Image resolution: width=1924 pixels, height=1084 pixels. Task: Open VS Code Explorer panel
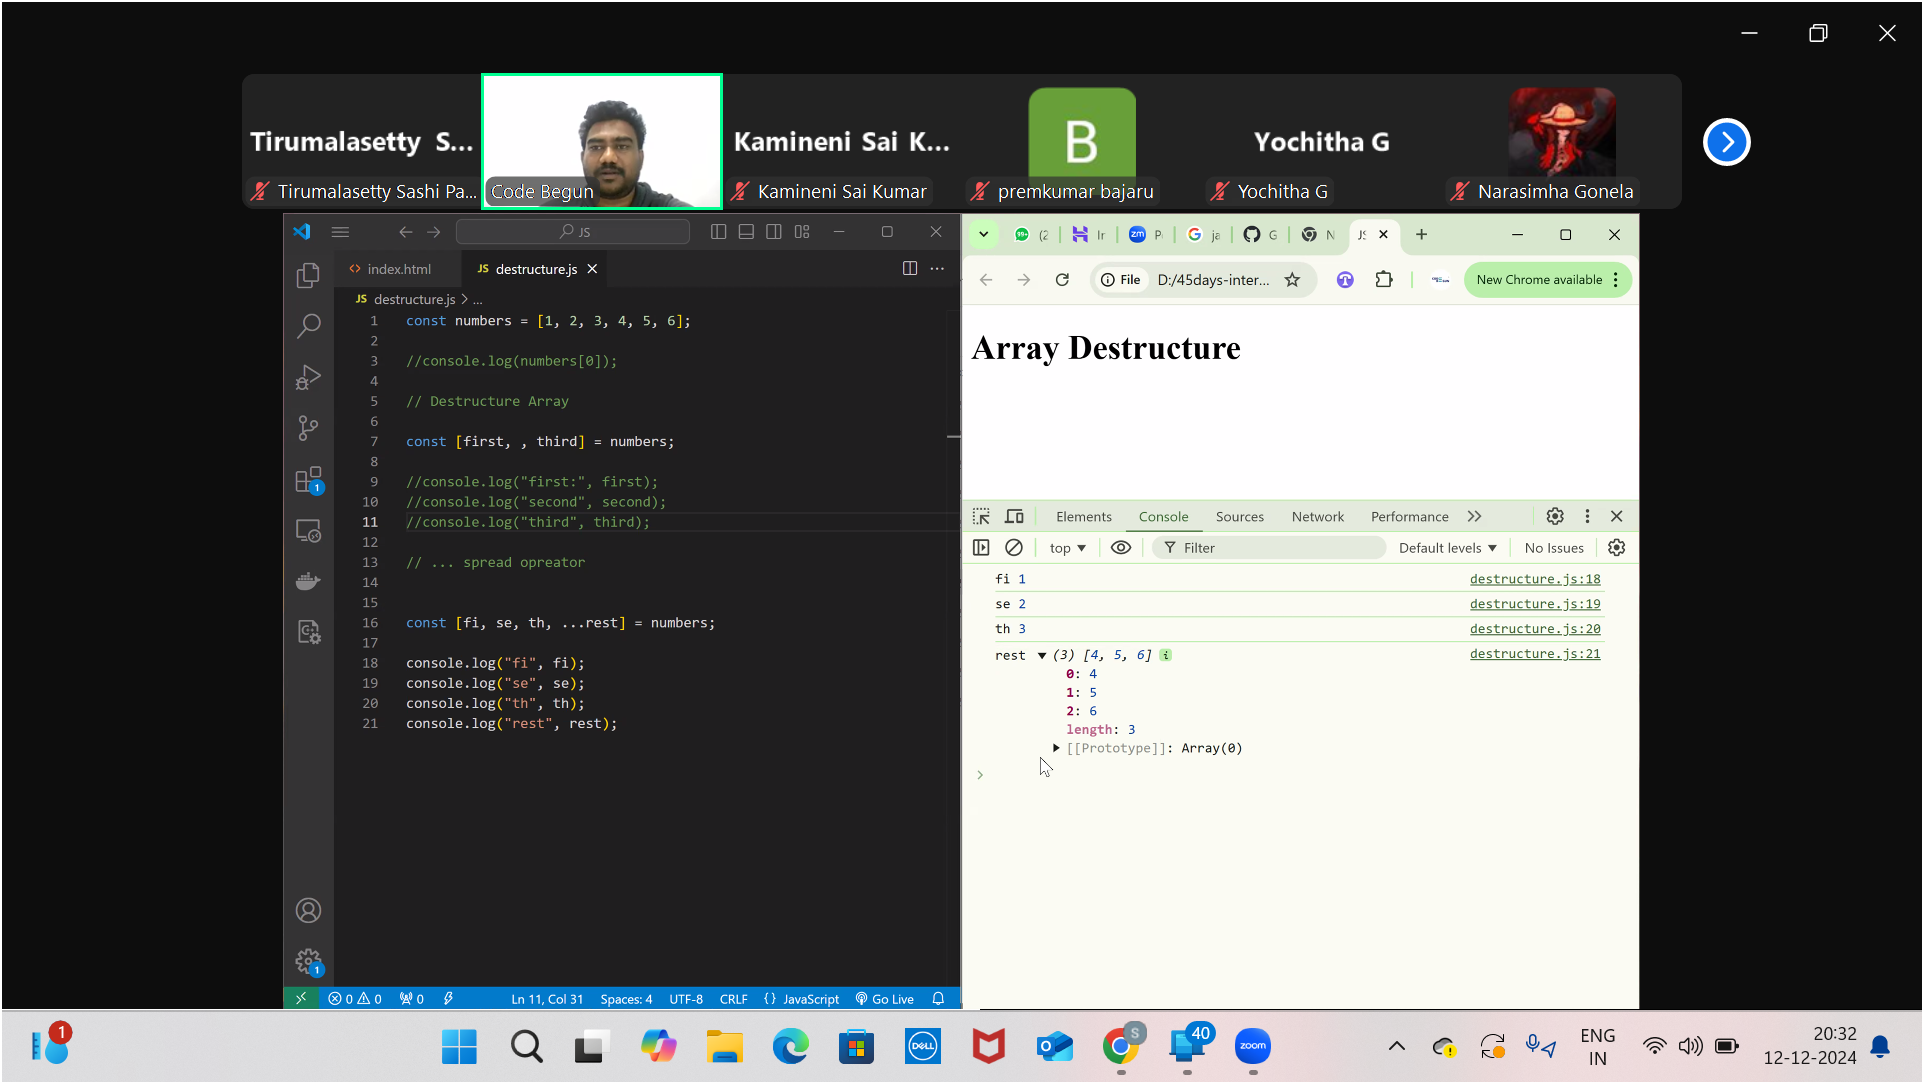click(x=308, y=275)
